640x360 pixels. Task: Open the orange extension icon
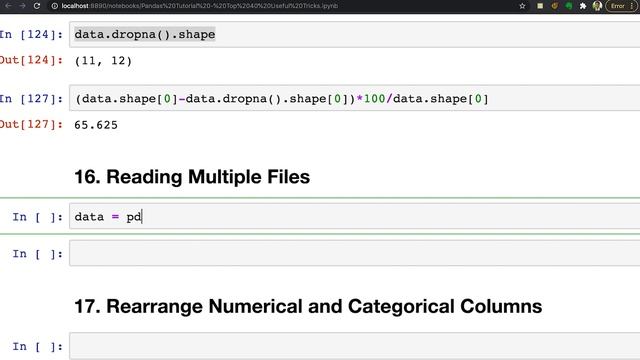[554, 6]
